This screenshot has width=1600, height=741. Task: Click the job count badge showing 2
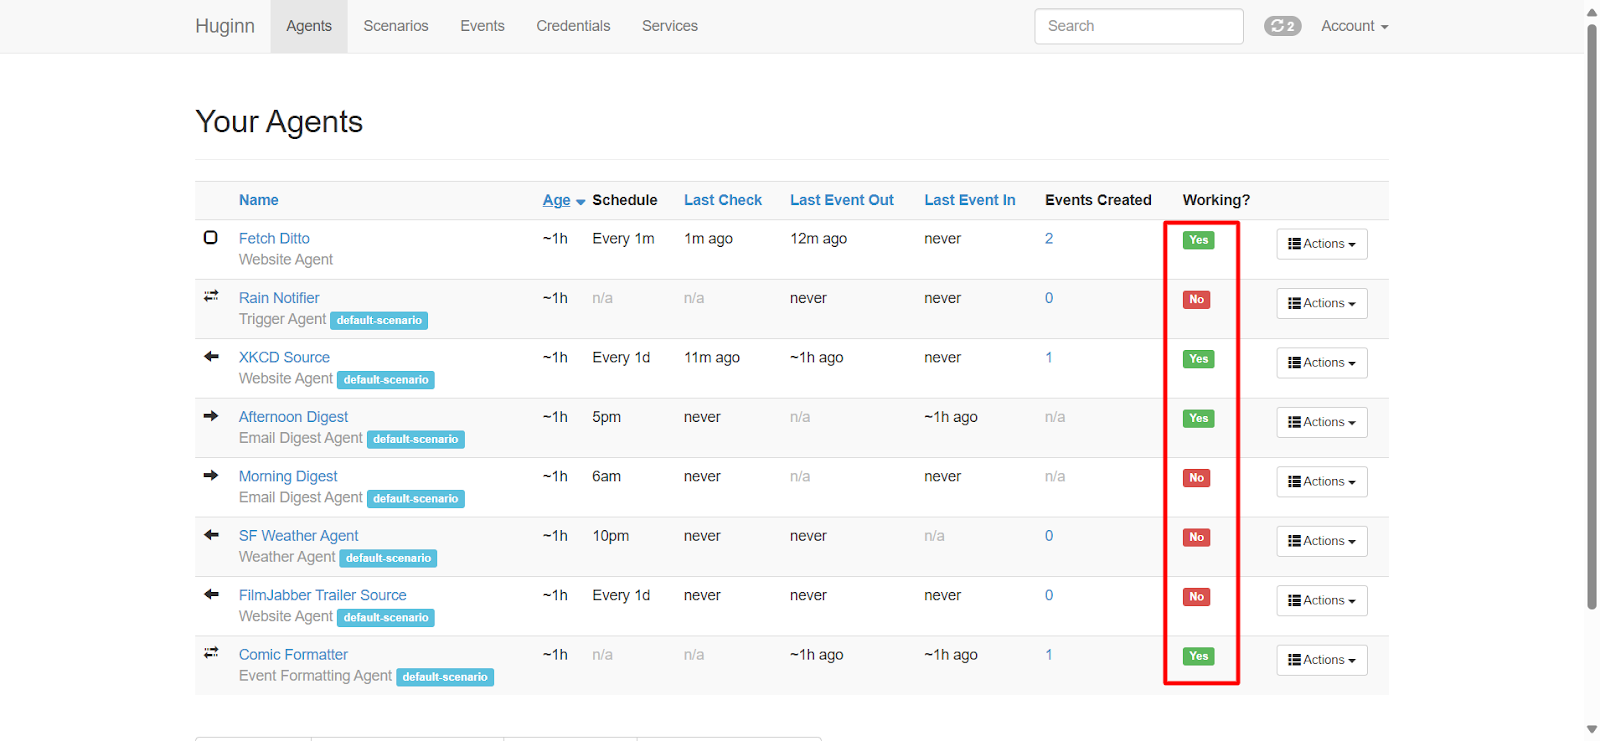click(1282, 26)
